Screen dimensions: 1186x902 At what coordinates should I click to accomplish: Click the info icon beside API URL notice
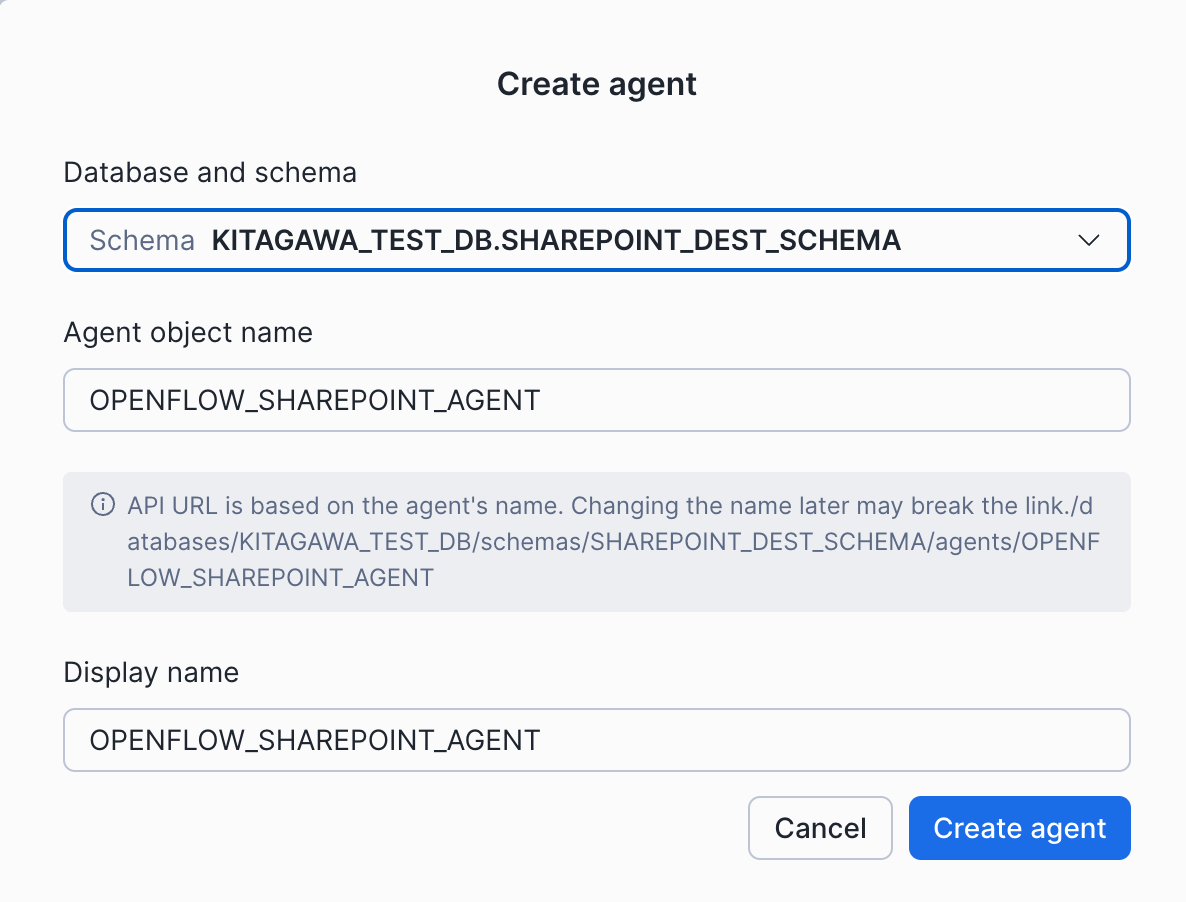pos(102,504)
